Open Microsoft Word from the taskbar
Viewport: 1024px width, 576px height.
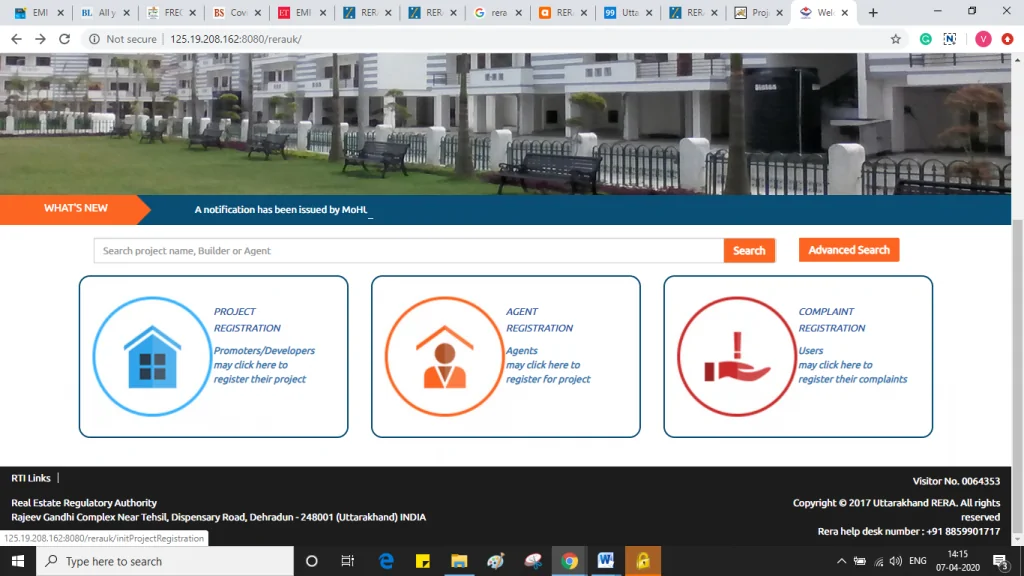click(x=606, y=561)
